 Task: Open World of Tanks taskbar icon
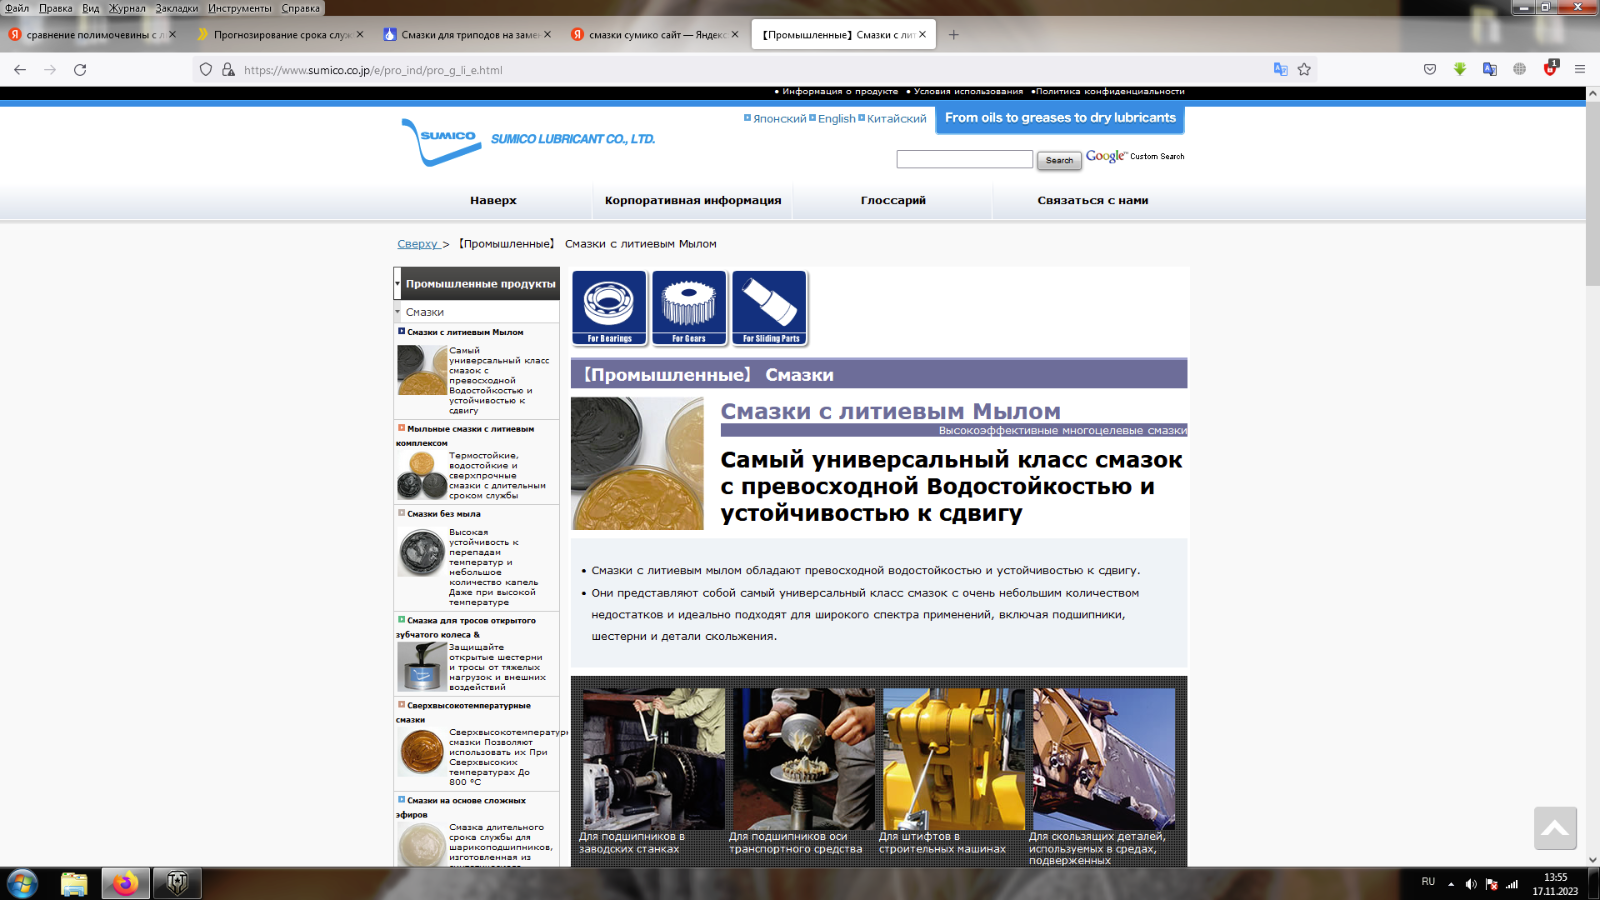(177, 884)
